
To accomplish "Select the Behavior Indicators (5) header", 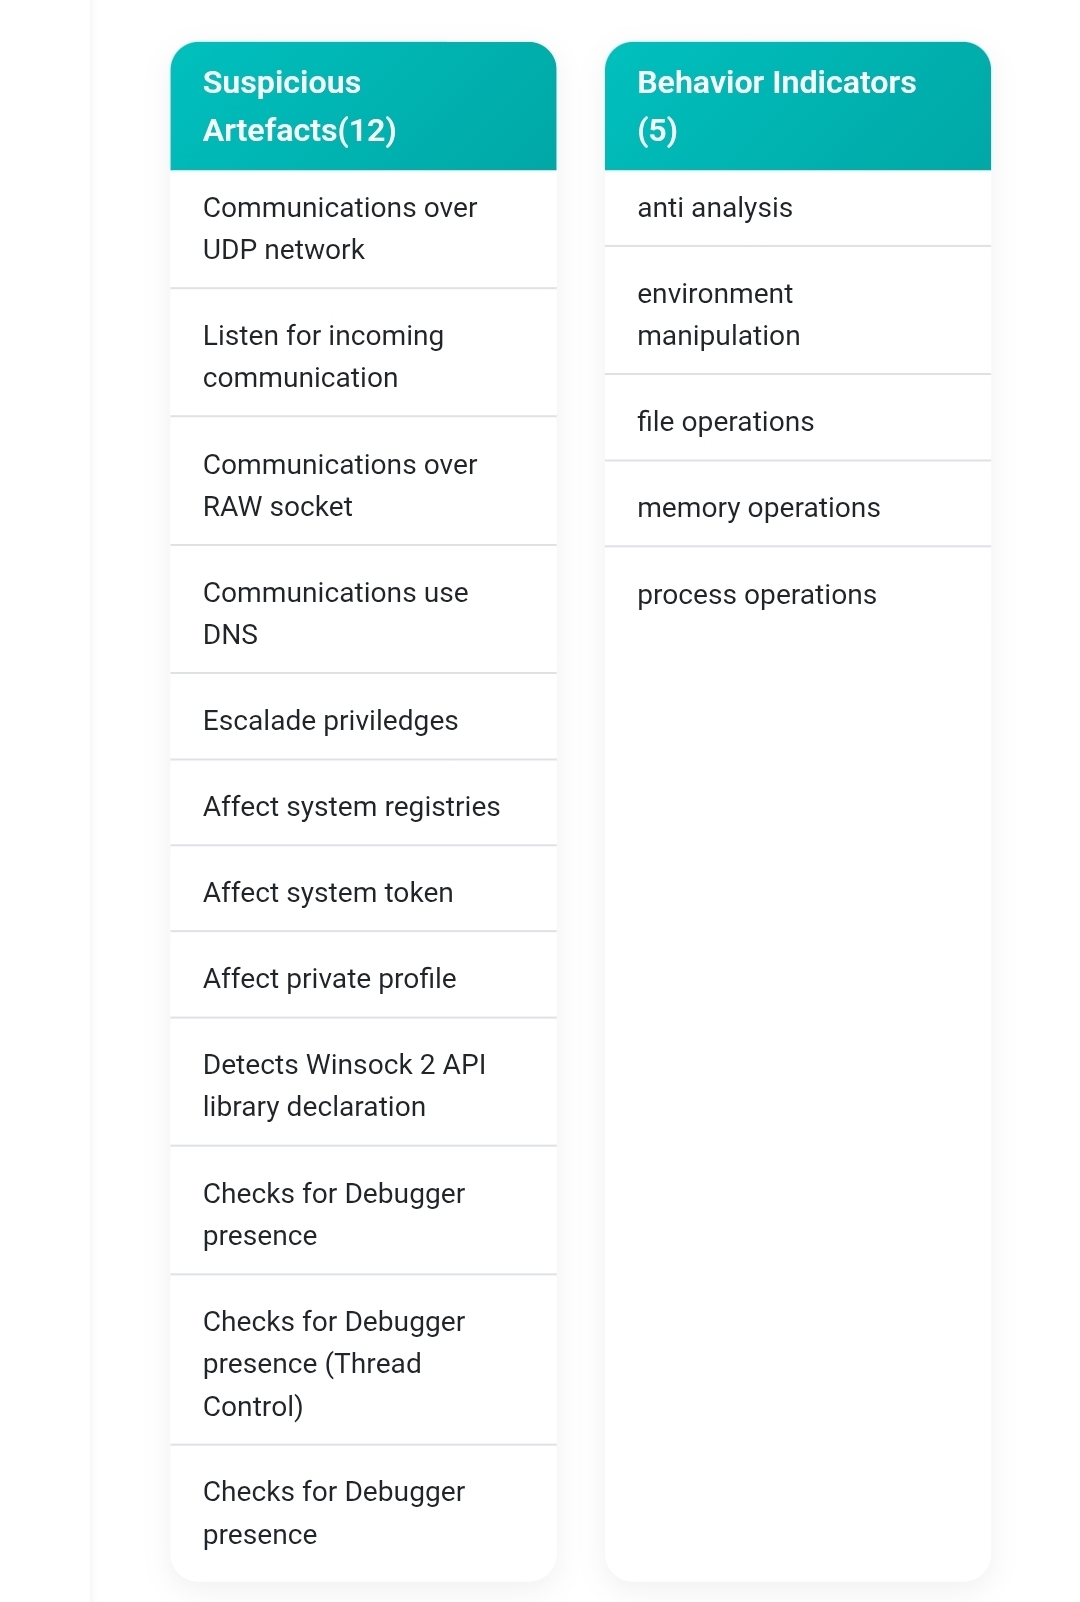I will [x=797, y=106].
